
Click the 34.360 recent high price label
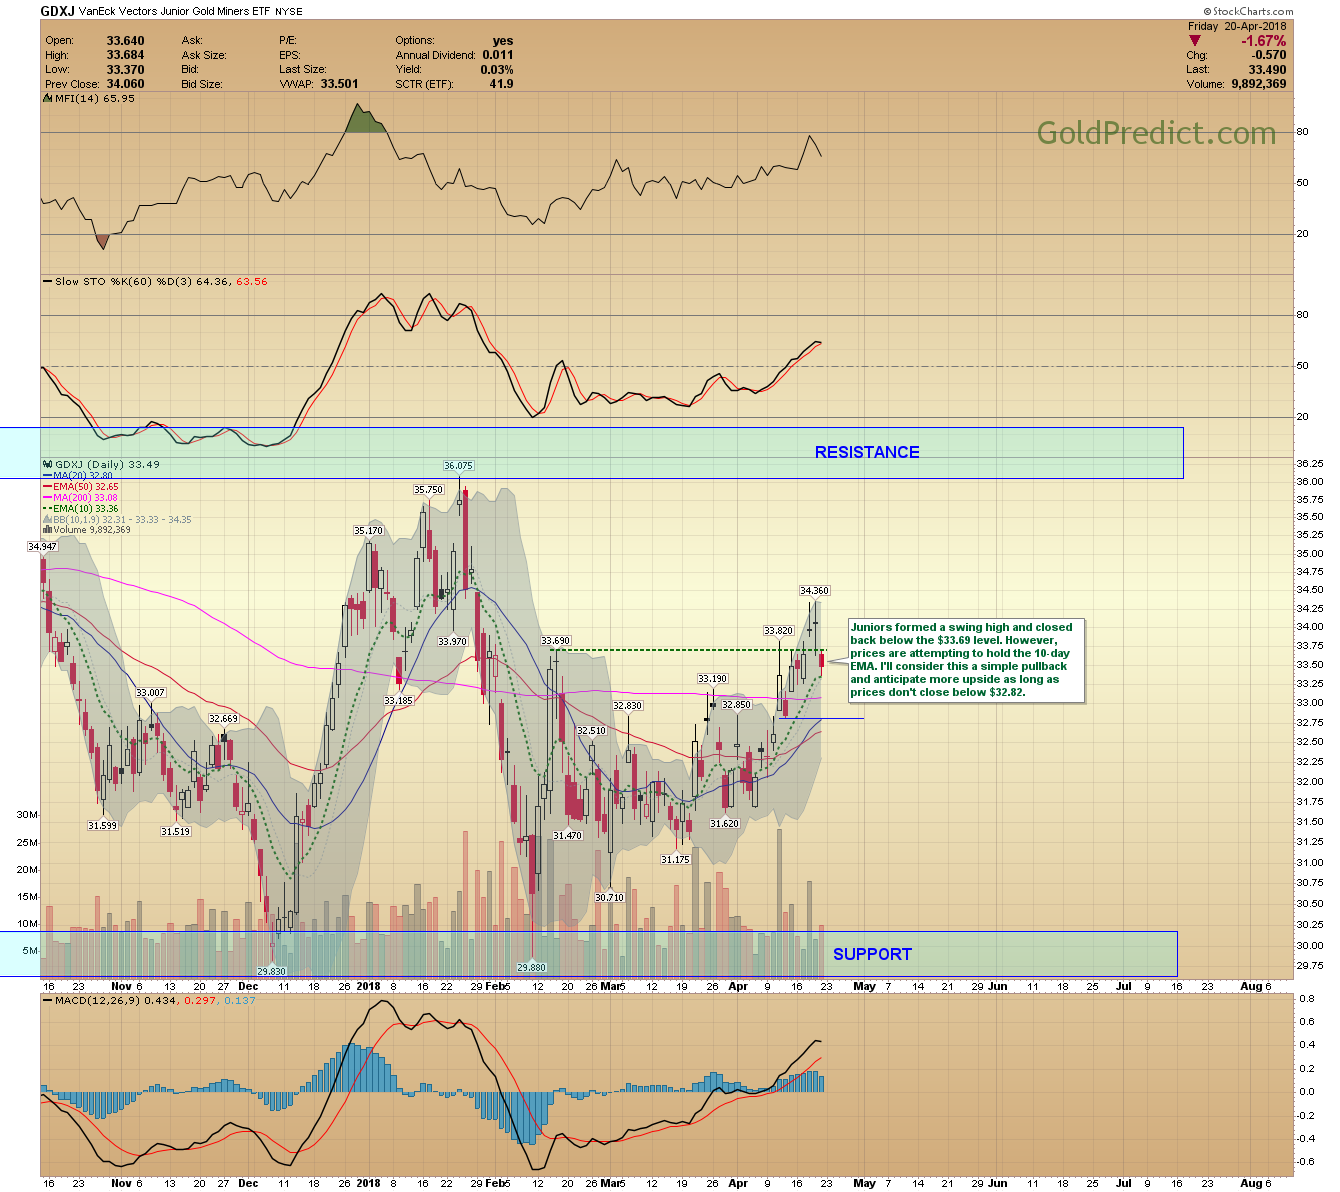(814, 591)
